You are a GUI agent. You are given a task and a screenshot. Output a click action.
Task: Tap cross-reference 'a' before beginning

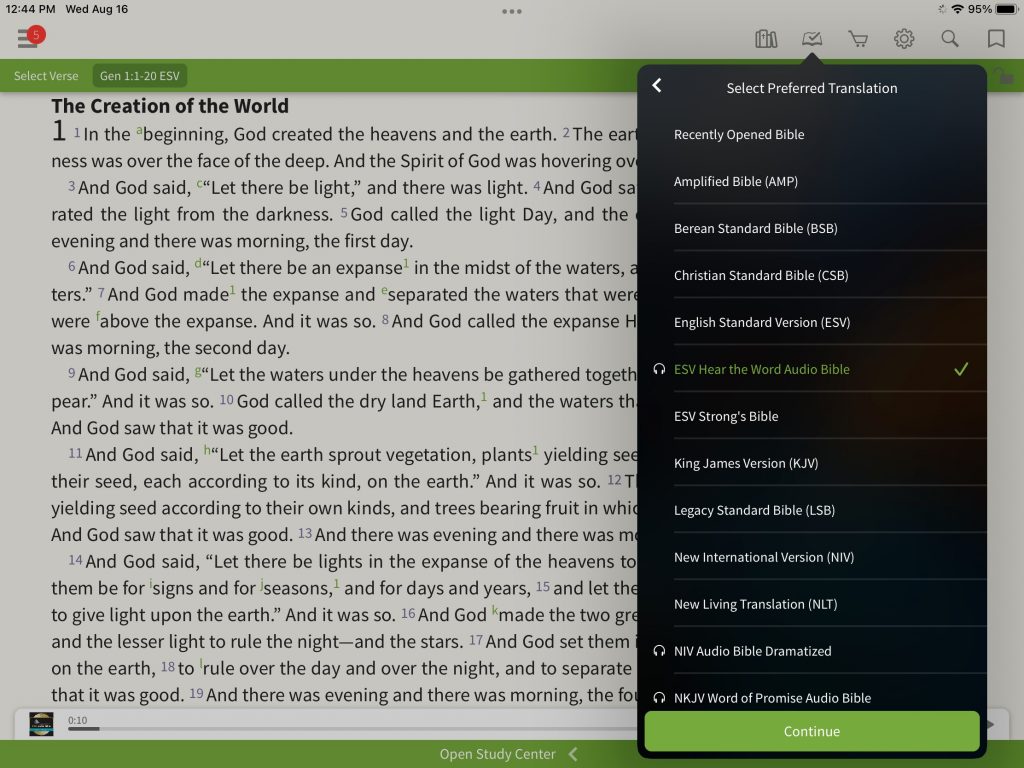point(139,131)
